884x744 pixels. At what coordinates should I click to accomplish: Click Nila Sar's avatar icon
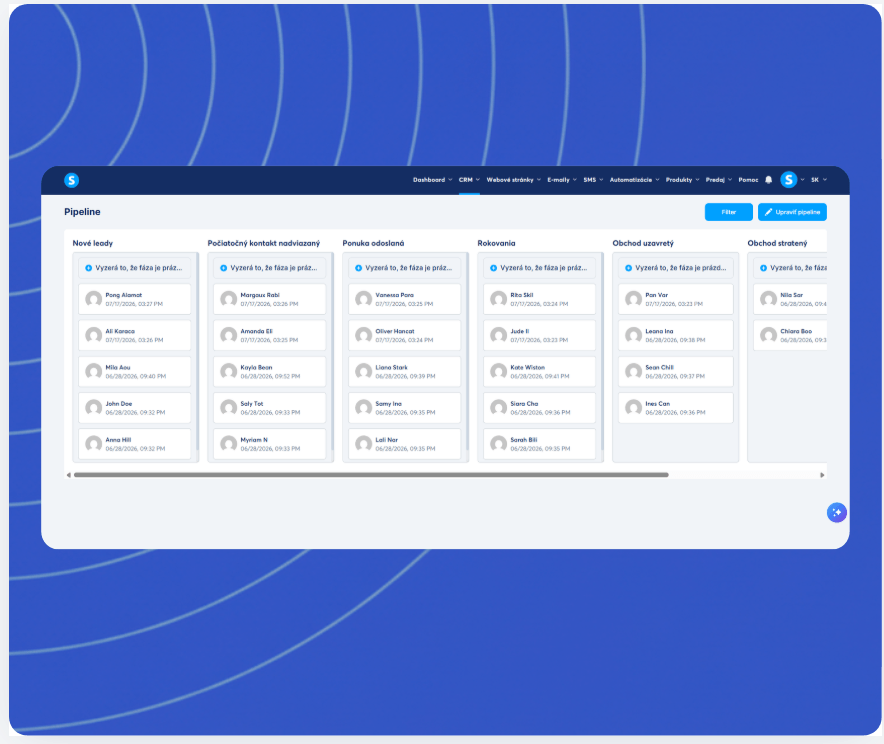click(768, 299)
